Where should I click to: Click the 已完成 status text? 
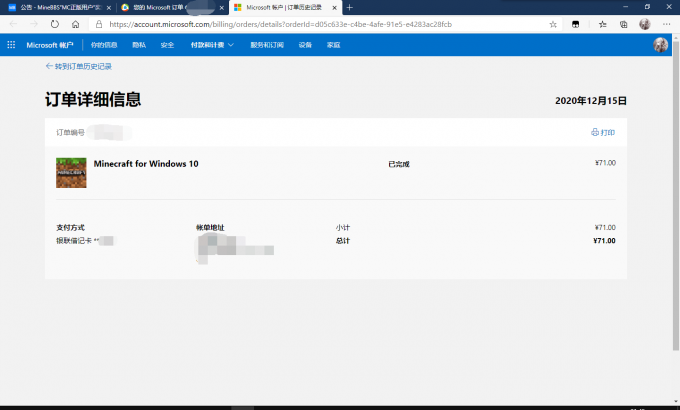pos(399,164)
